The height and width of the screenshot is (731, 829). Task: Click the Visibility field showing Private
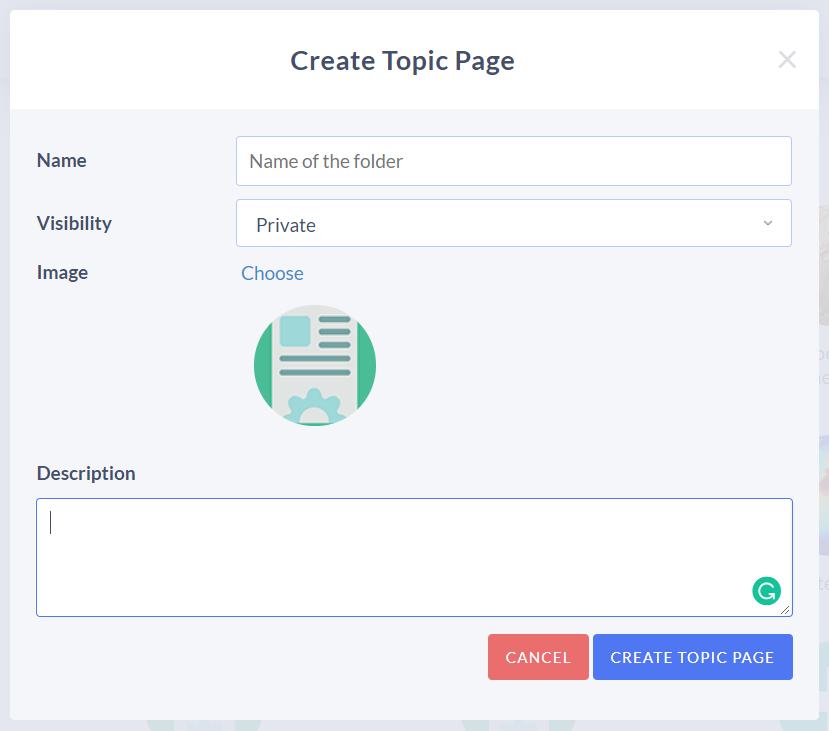(x=513, y=222)
